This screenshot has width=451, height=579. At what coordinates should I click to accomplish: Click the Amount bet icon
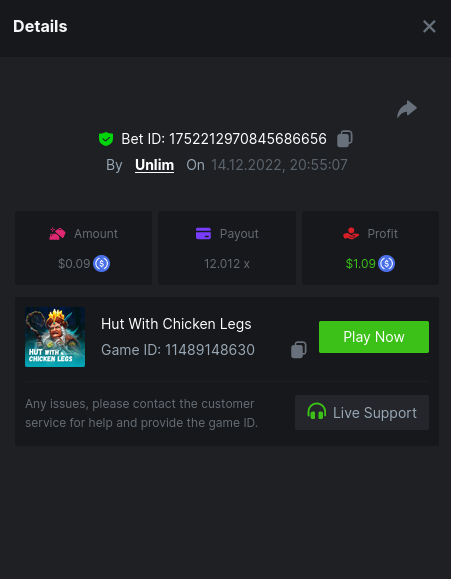[57, 234]
